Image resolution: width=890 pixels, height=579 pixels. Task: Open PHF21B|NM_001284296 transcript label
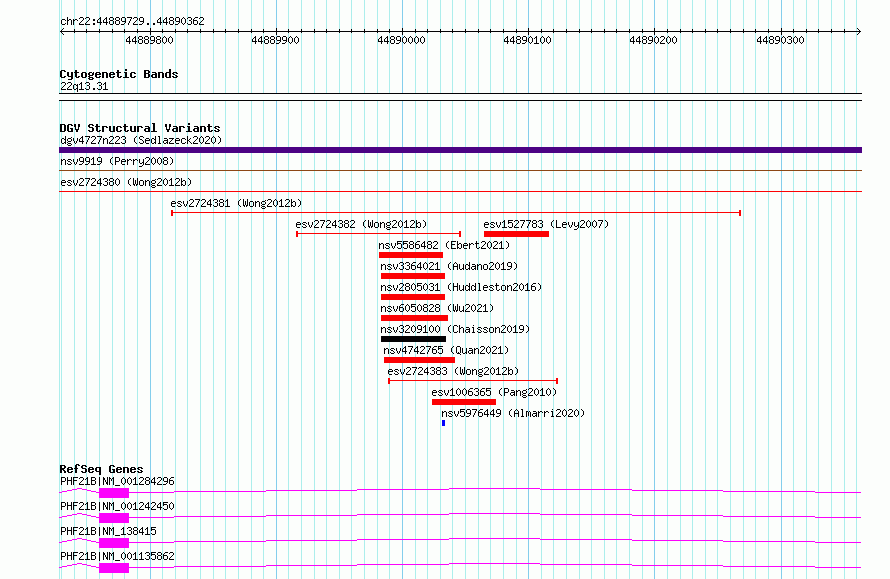(x=117, y=481)
